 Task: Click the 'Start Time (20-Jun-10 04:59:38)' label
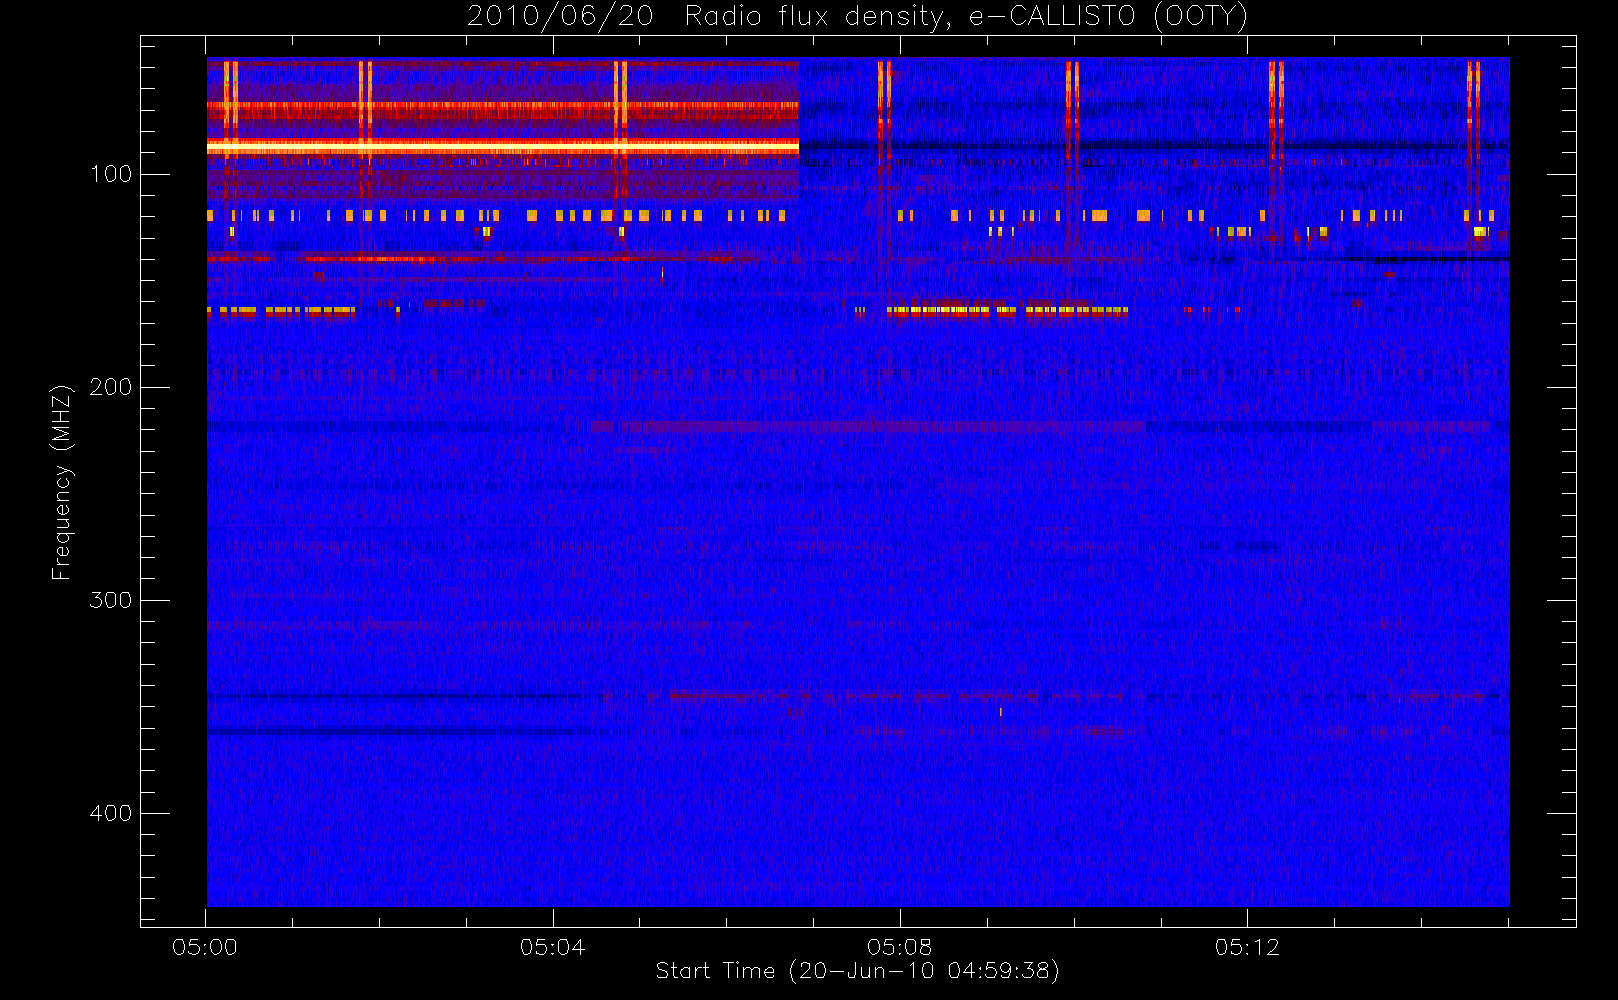pos(857,971)
